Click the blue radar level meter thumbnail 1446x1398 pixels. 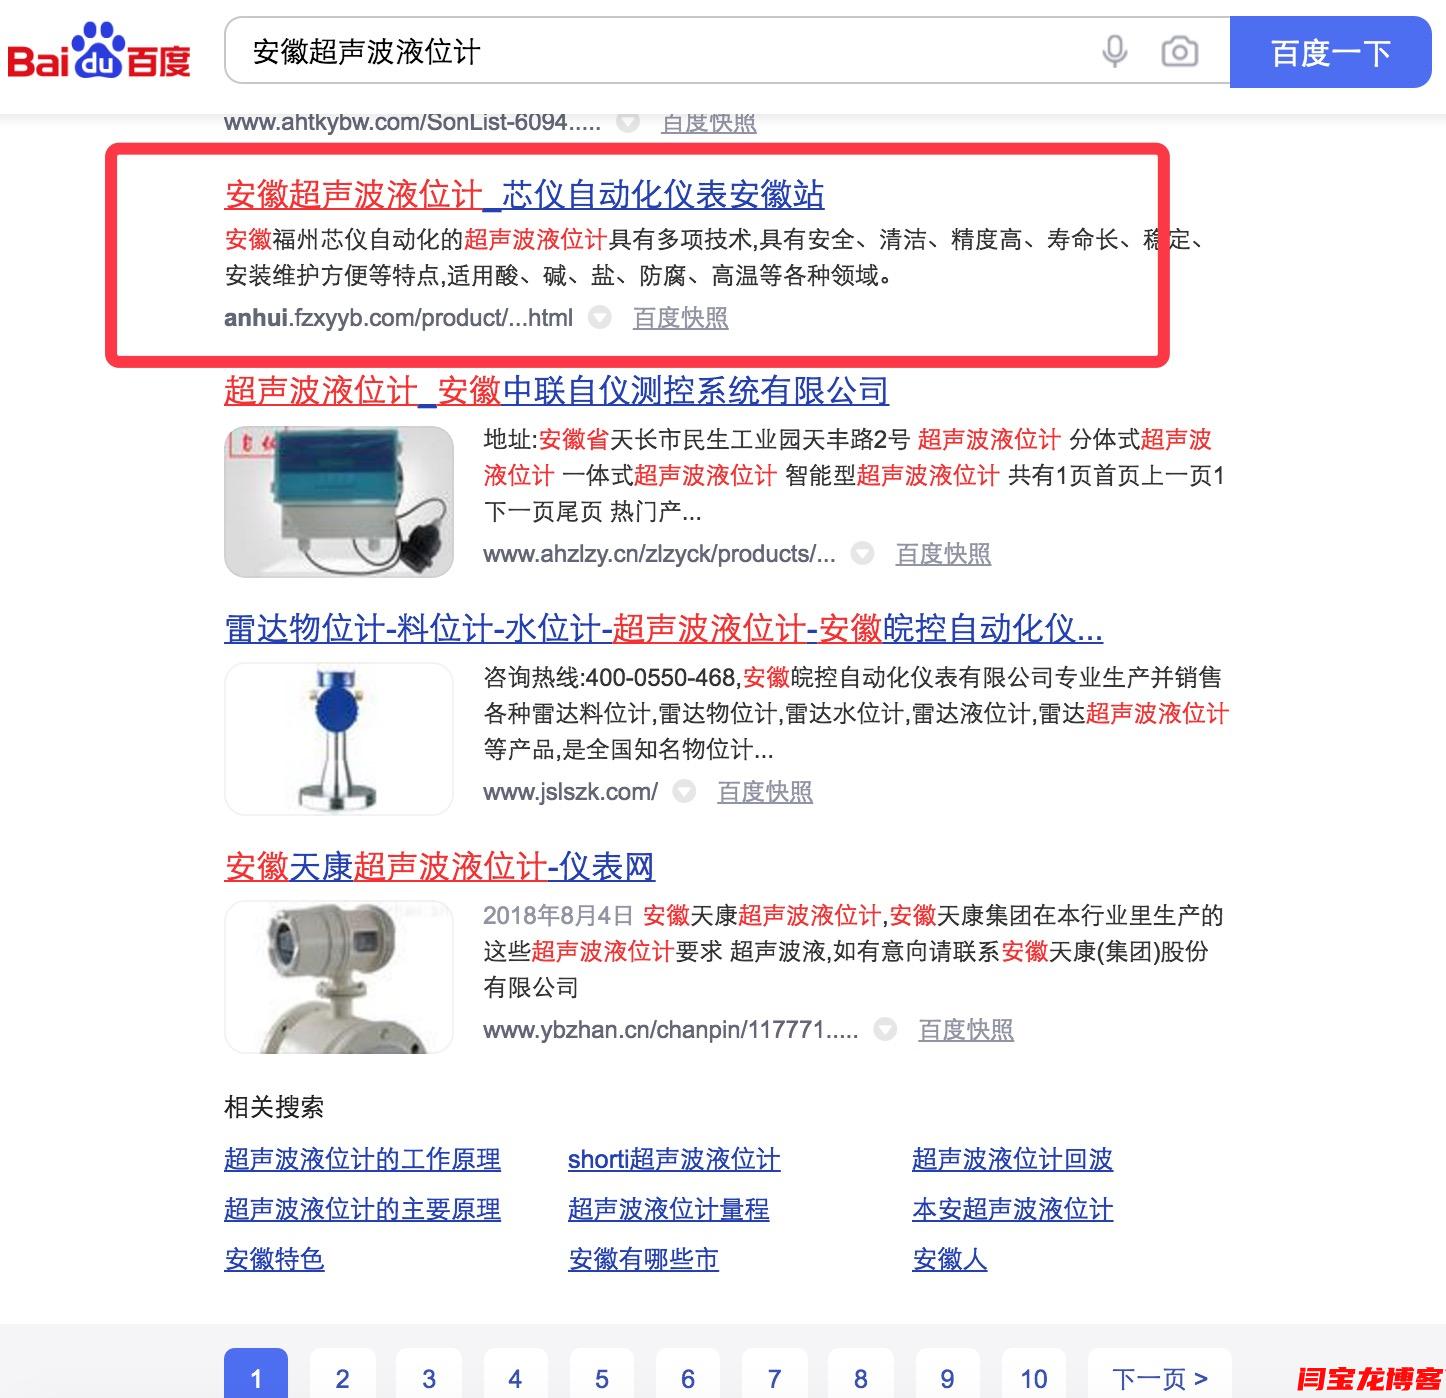coord(339,739)
